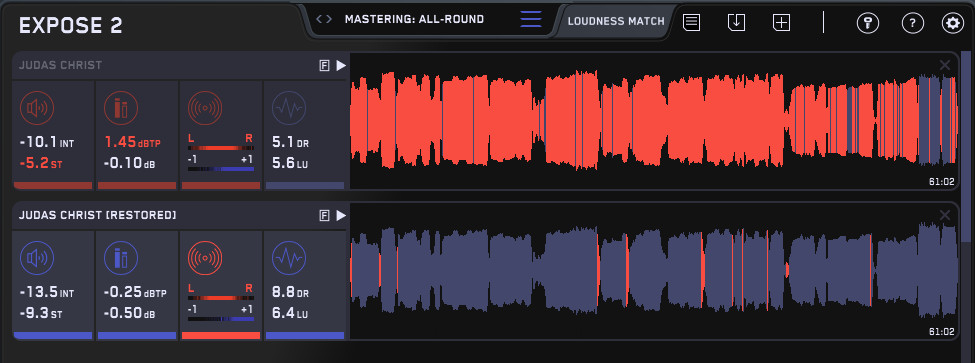Toggle the F button on the restored track

(324, 216)
